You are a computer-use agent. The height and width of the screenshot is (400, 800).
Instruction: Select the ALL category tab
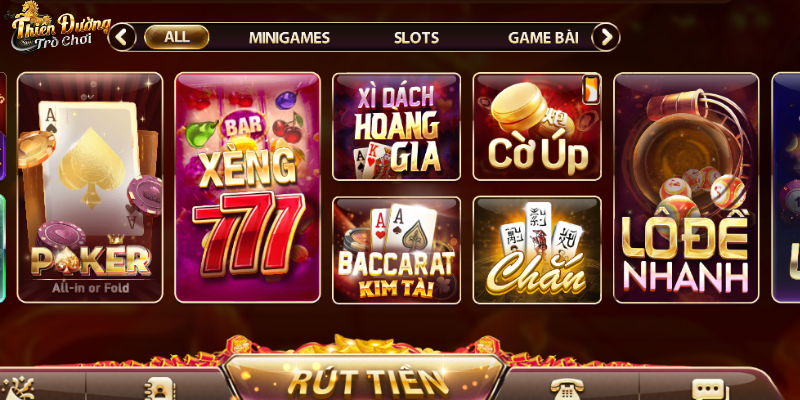coord(177,37)
